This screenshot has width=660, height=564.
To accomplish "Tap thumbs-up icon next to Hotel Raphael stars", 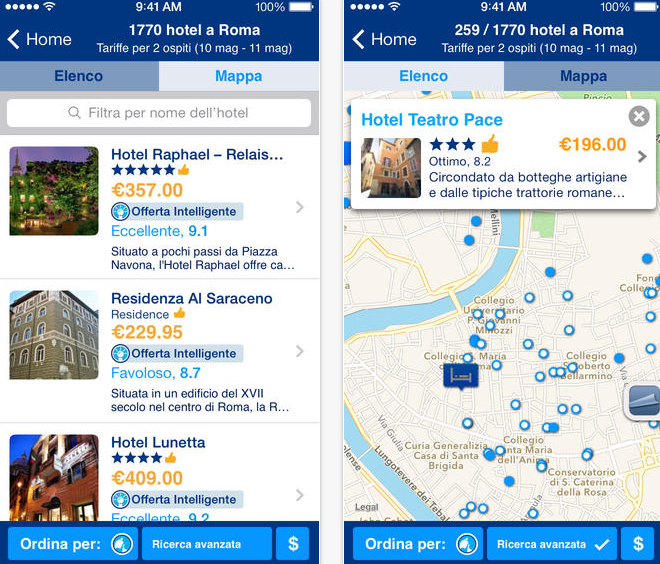I will coord(184,170).
